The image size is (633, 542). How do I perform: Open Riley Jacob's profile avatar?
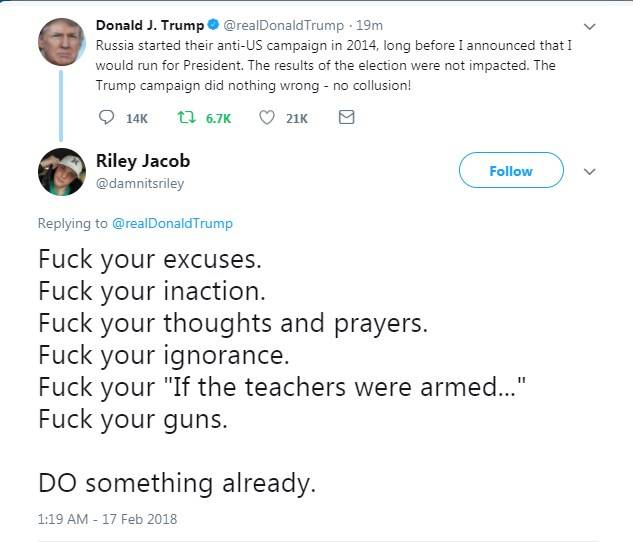(62, 172)
